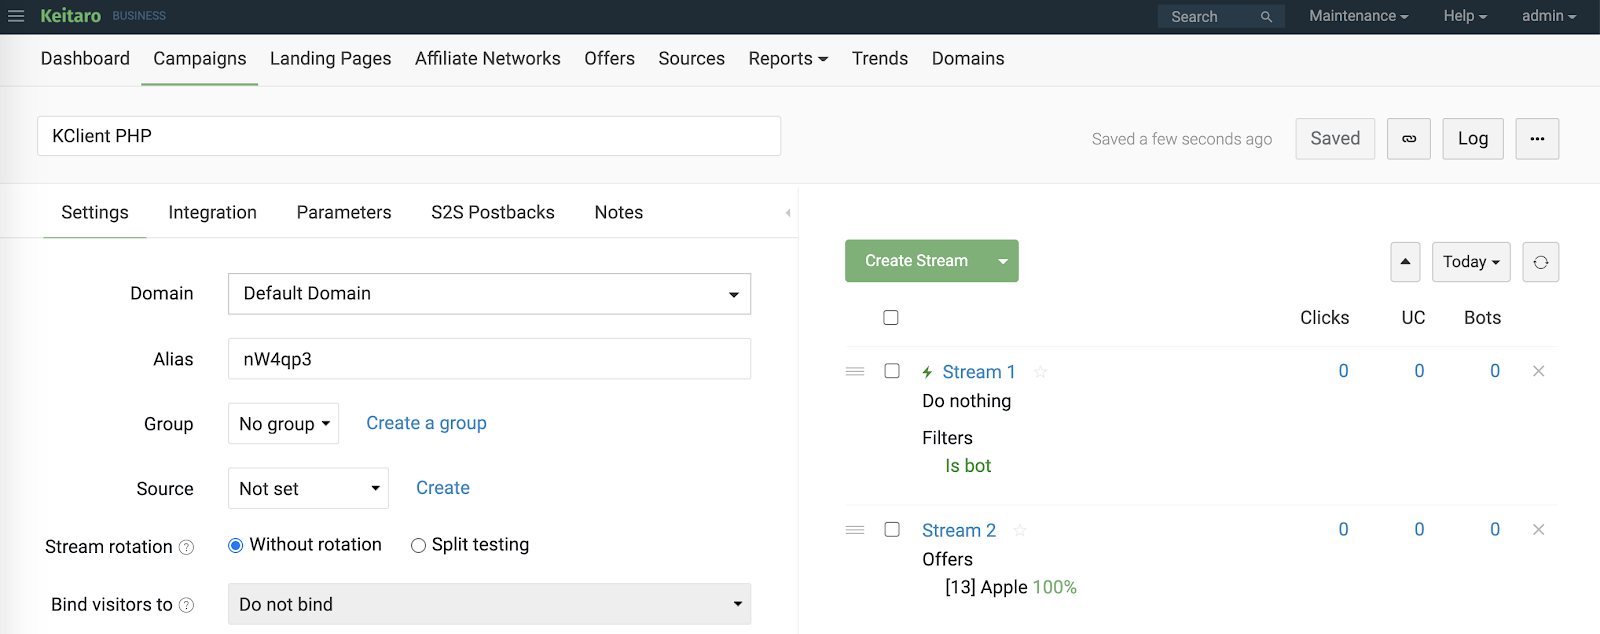Open the hamburger menu icon
The width and height of the screenshot is (1600, 634).
(x=16, y=16)
